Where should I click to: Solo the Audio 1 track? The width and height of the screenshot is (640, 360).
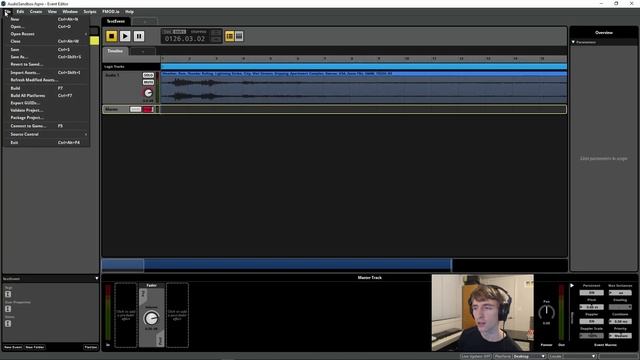point(148,76)
